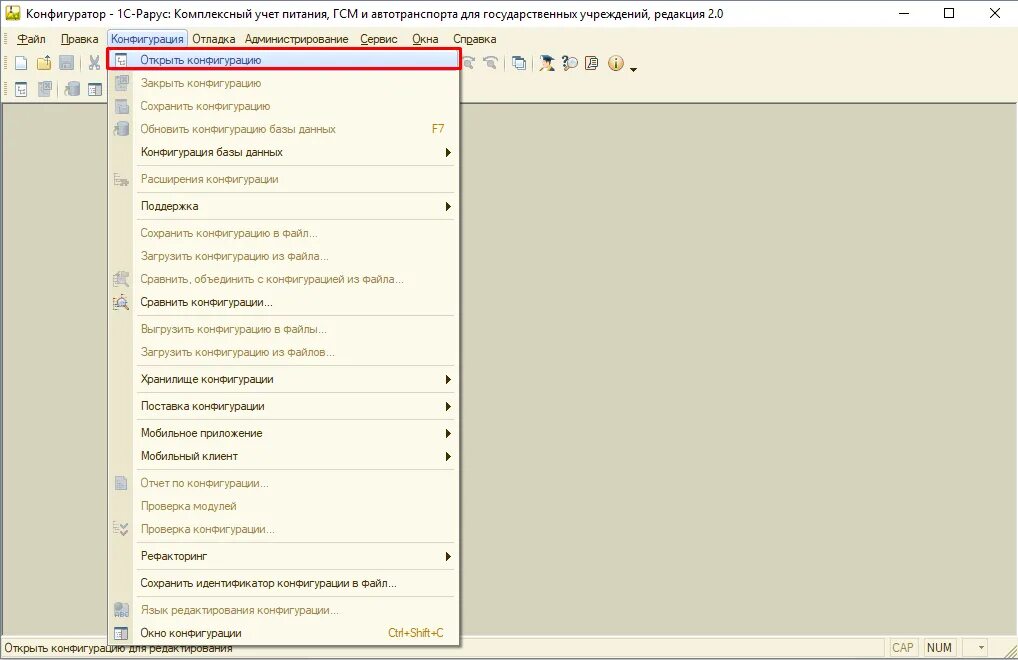This screenshot has height=660, width=1018.
Task: Click the Cut scissors icon
Action: (x=95, y=63)
